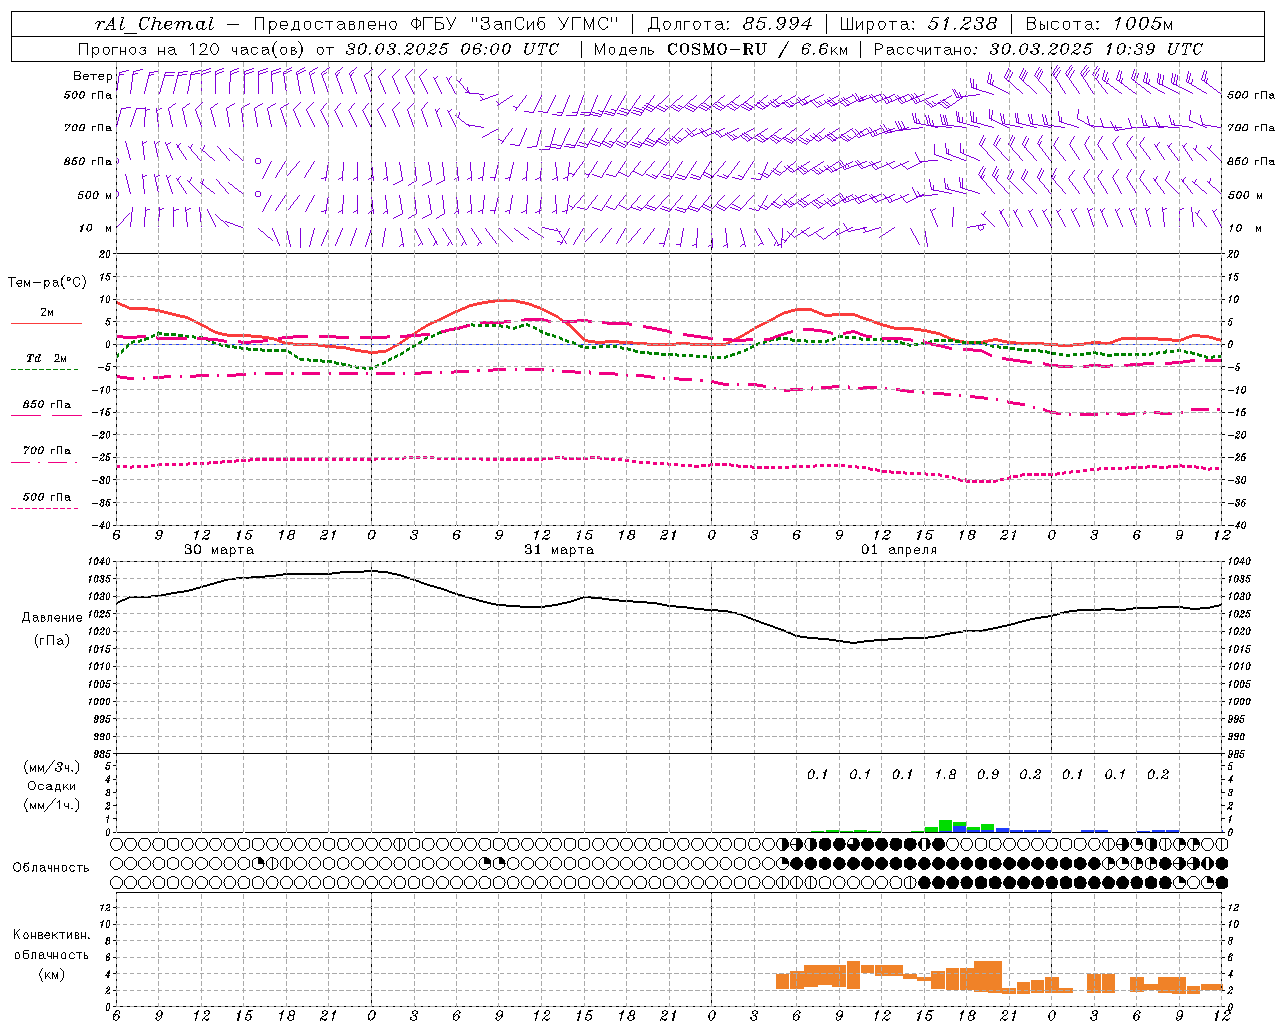Viewport: 1280px width, 1024px height.
Task: Click the station name rAl_Chemal in header
Action: (155, 24)
